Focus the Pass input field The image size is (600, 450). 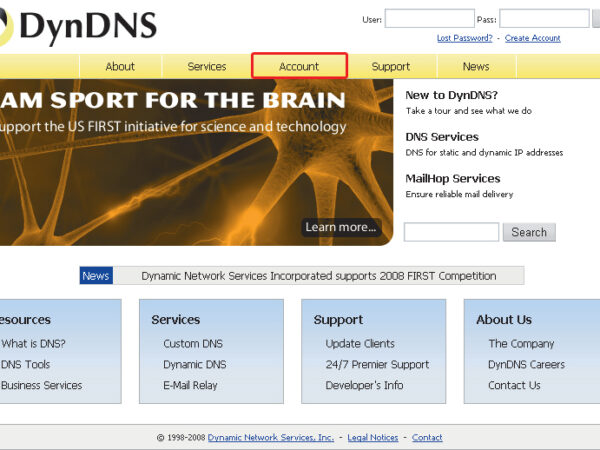544,19
